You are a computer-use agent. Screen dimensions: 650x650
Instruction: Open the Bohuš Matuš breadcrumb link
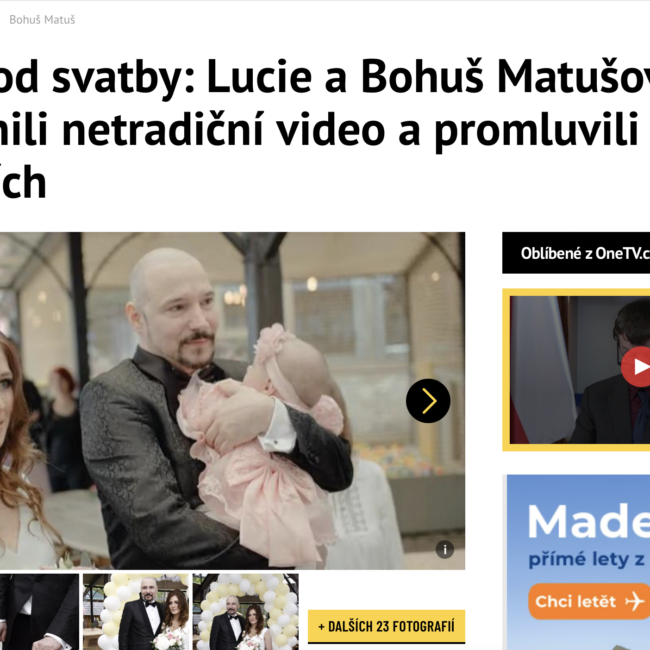(x=42, y=19)
